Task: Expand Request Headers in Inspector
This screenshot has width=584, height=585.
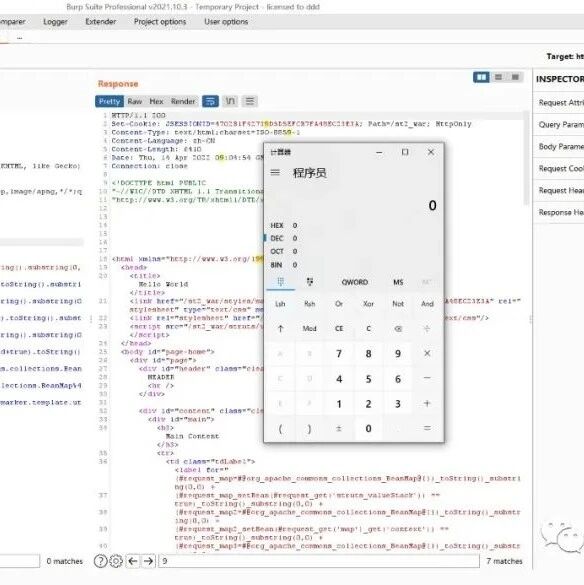Action: tap(561, 190)
